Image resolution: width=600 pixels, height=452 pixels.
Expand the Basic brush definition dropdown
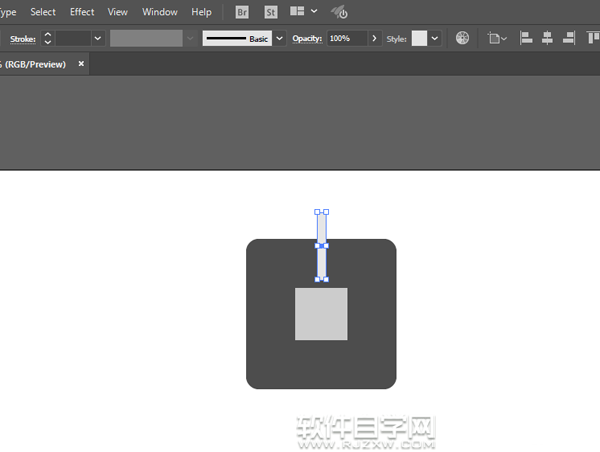click(279, 38)
